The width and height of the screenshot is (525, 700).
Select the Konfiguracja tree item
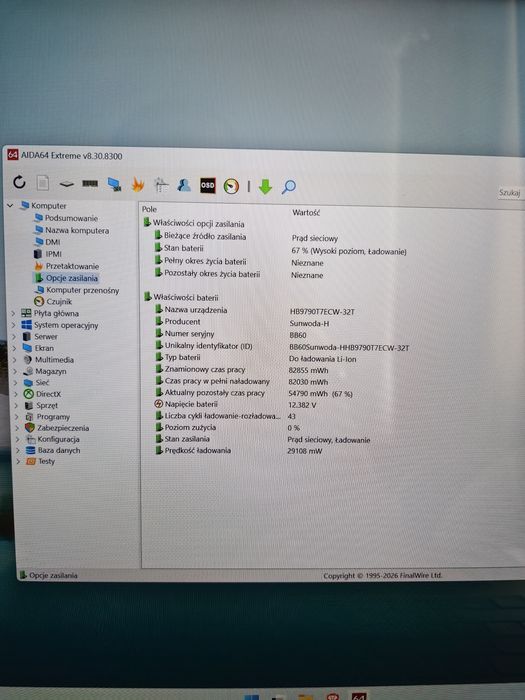53,439
